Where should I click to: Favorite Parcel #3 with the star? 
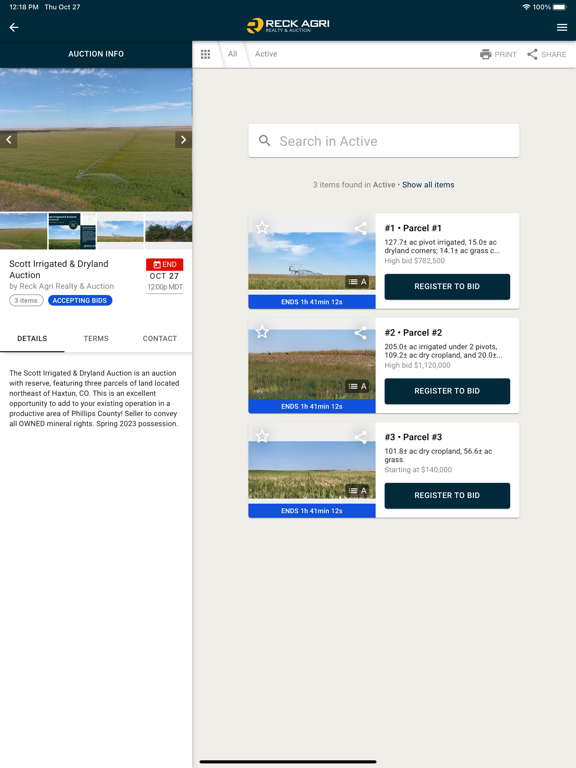[x=262, y=436]
